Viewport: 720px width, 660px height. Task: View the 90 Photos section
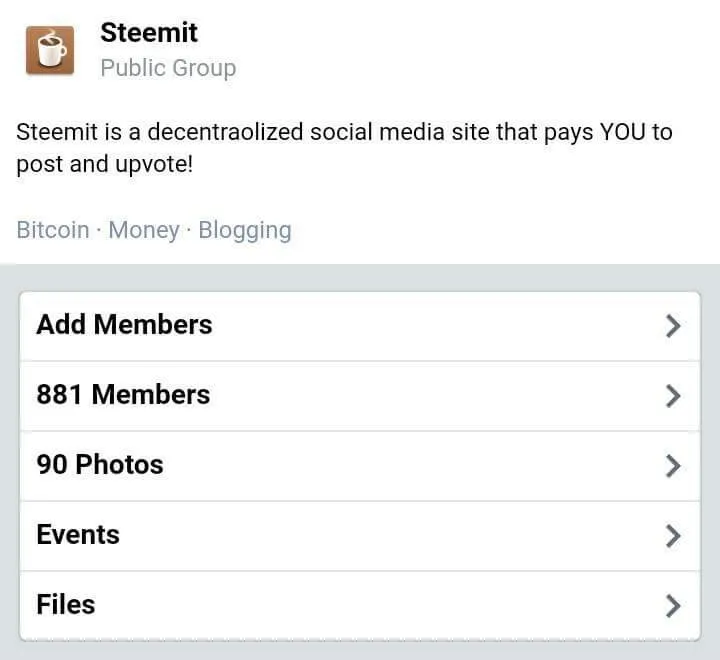coord(360,466)
